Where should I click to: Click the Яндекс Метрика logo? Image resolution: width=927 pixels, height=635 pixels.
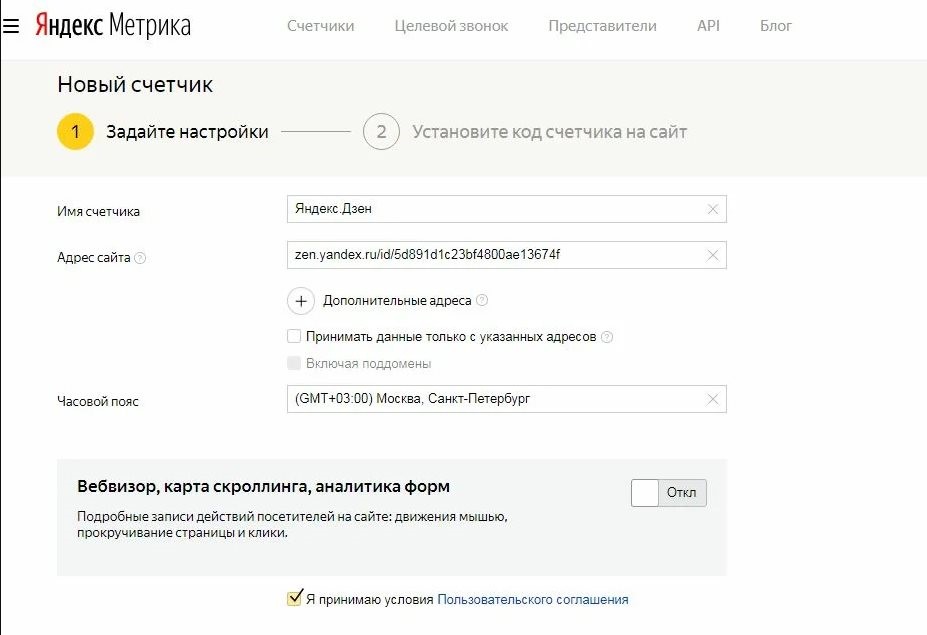(112, 26)
